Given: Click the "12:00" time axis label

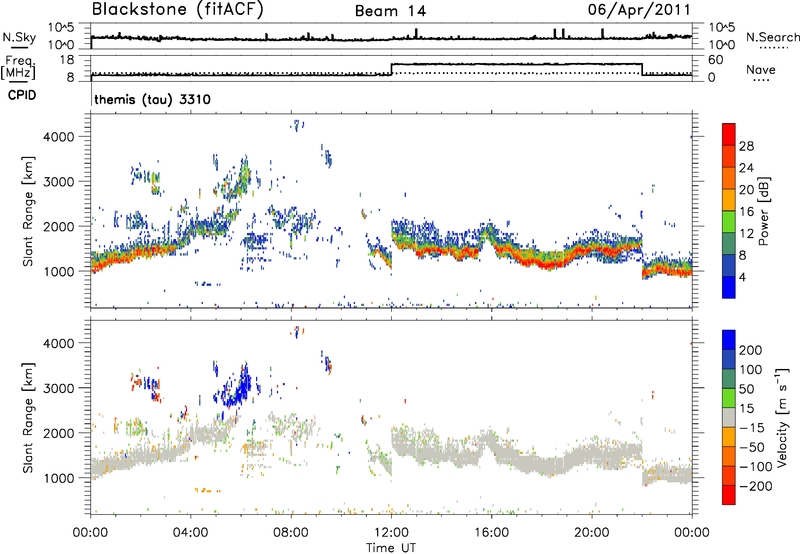Looking at the screenshot, I should coord(391,533).
